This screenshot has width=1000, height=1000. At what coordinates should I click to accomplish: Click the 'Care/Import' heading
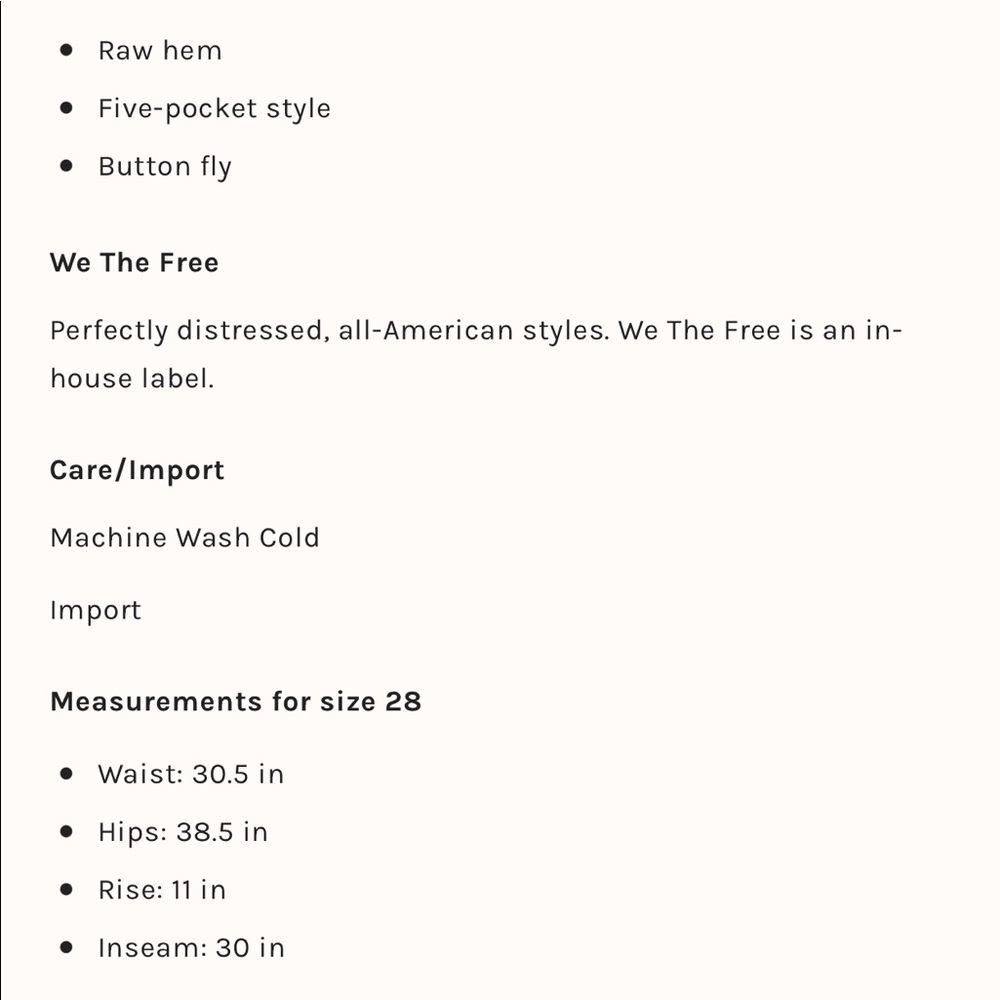(137, 471)
